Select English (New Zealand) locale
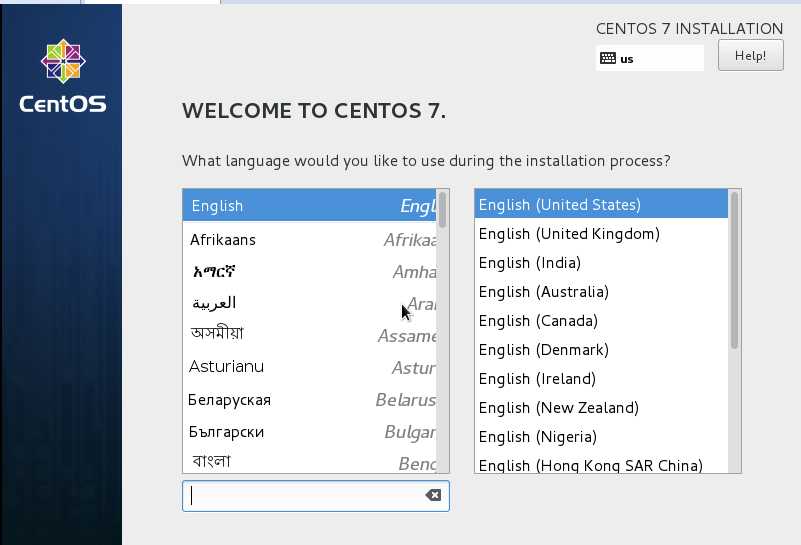 (x=601, y=408)
